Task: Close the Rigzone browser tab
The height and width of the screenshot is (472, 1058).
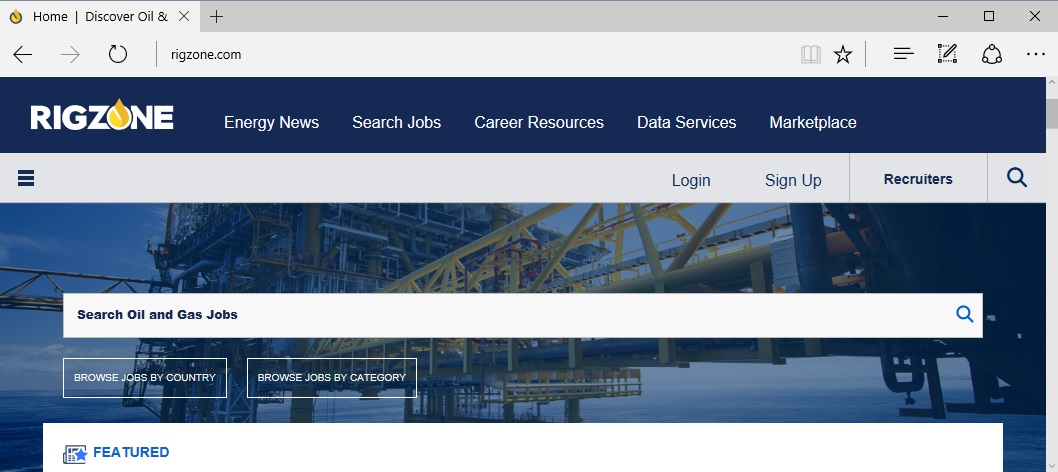Action: click(x=184, y=16)
